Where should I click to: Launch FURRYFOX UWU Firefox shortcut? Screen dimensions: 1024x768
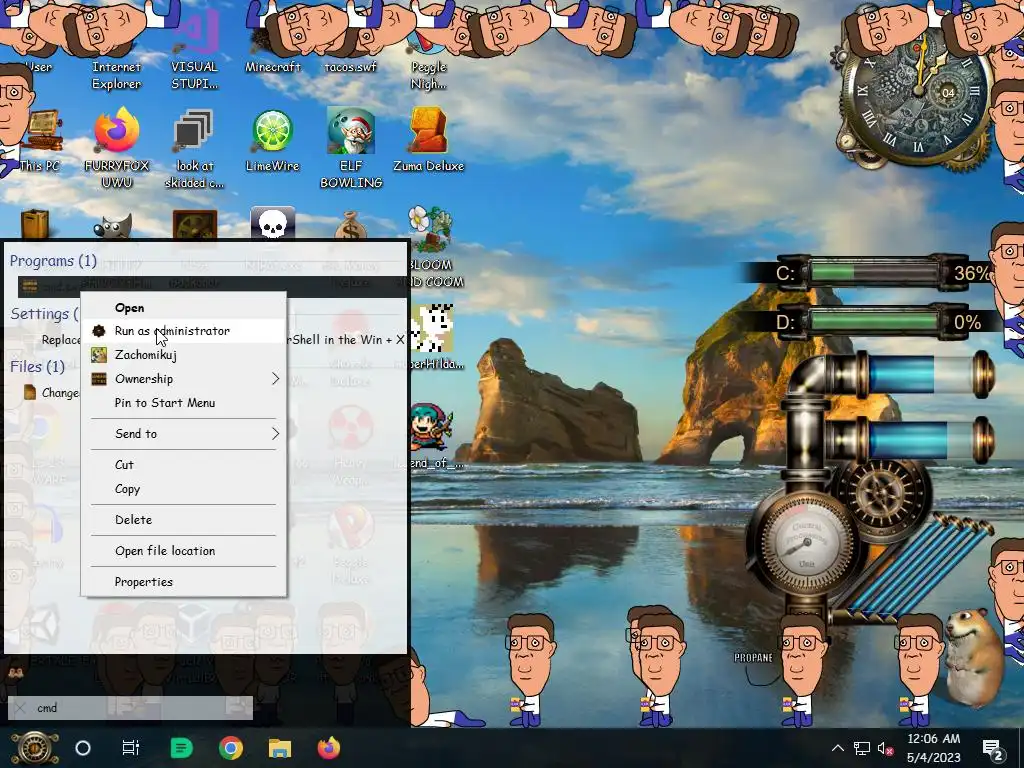116,149
